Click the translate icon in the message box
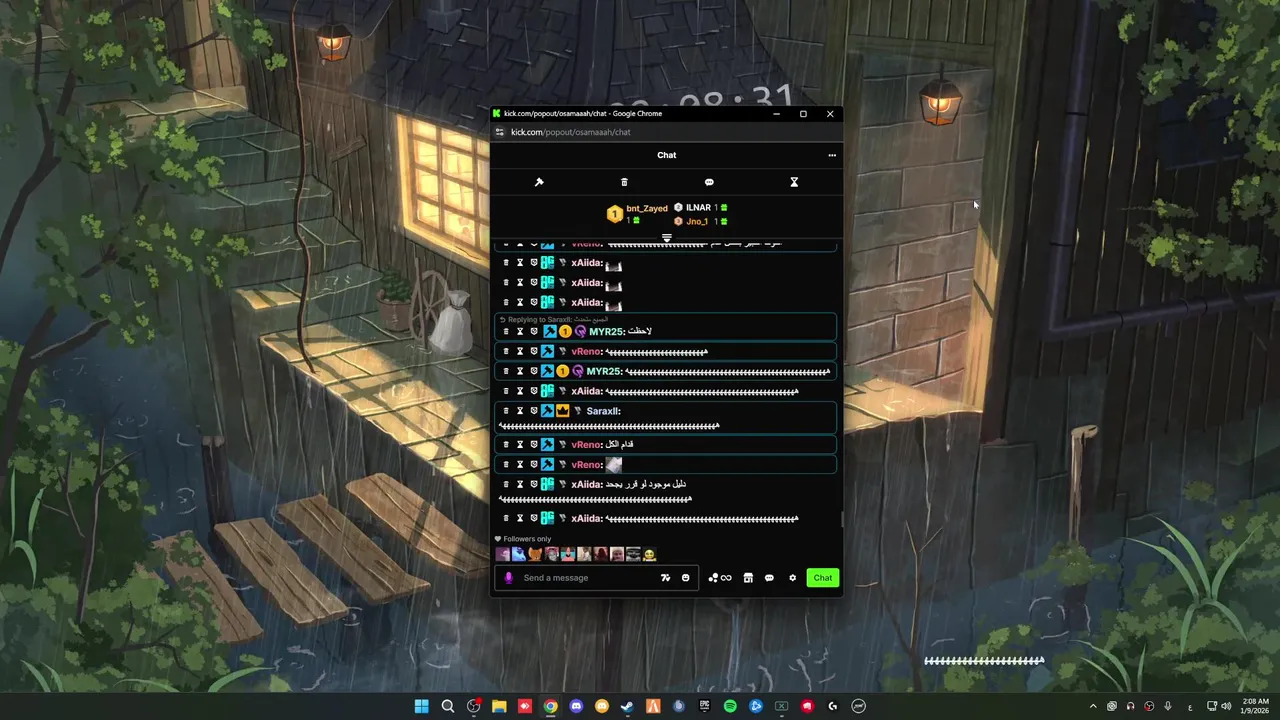 (x=665, y=578)
